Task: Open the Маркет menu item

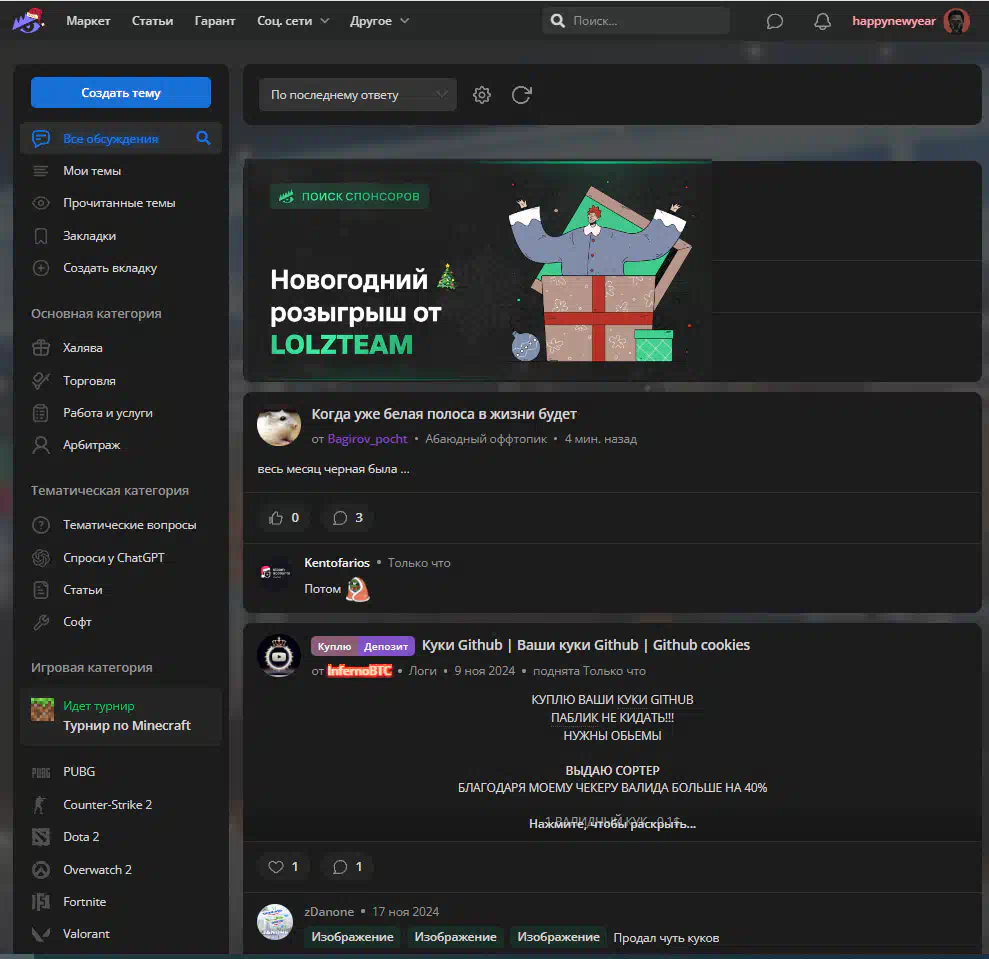Action: pyautogui.click(x=88, y=21)
